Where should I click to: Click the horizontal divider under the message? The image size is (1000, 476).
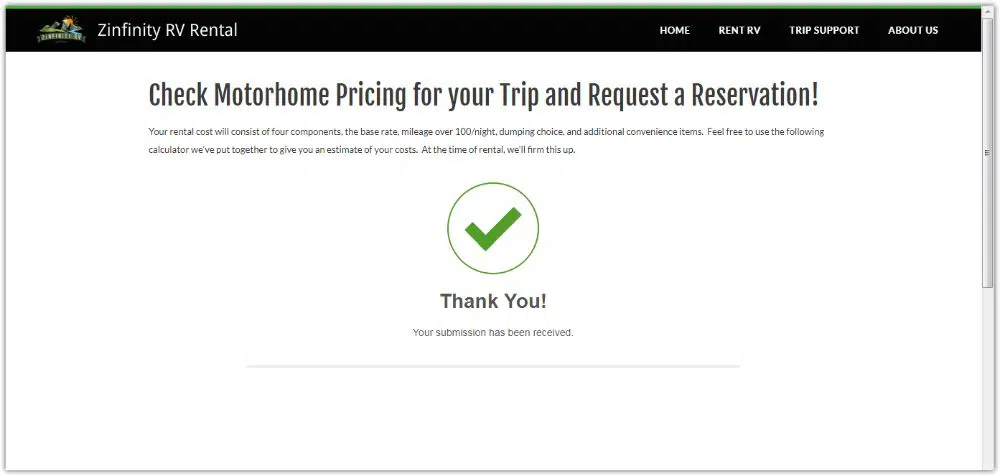click(x=493, y=366)
